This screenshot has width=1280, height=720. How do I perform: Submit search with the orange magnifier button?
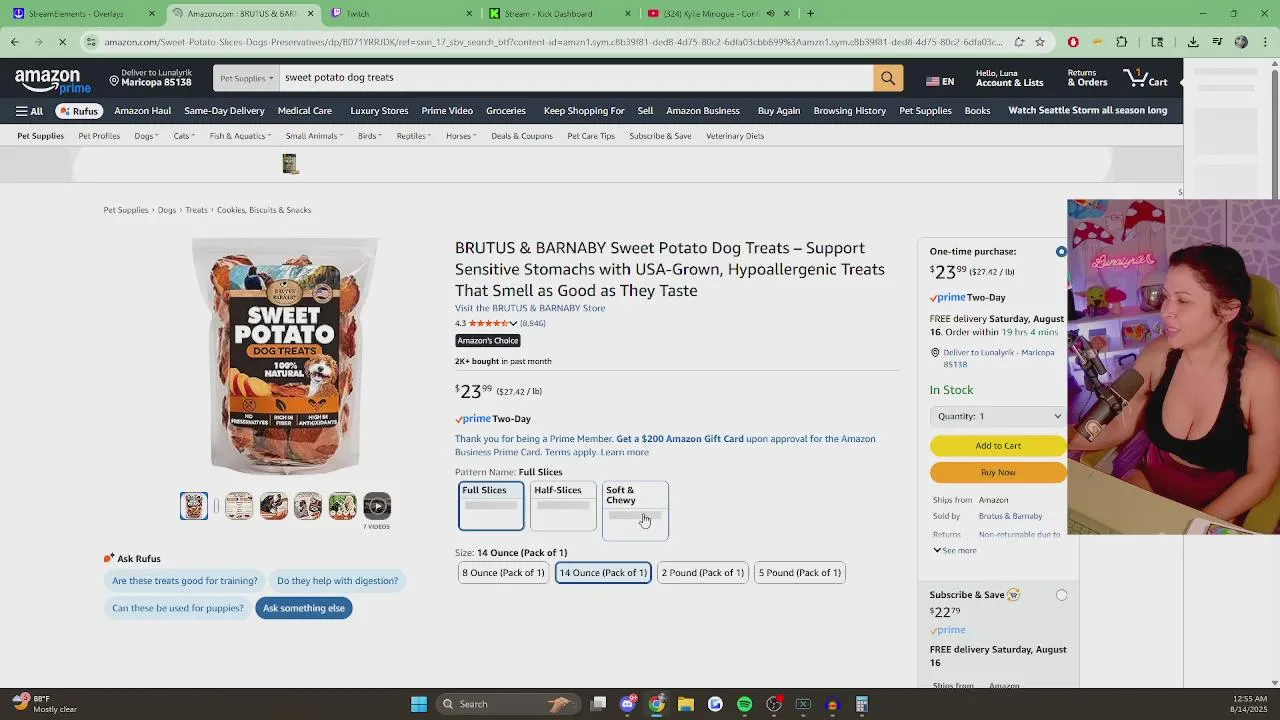pos(888,78)
